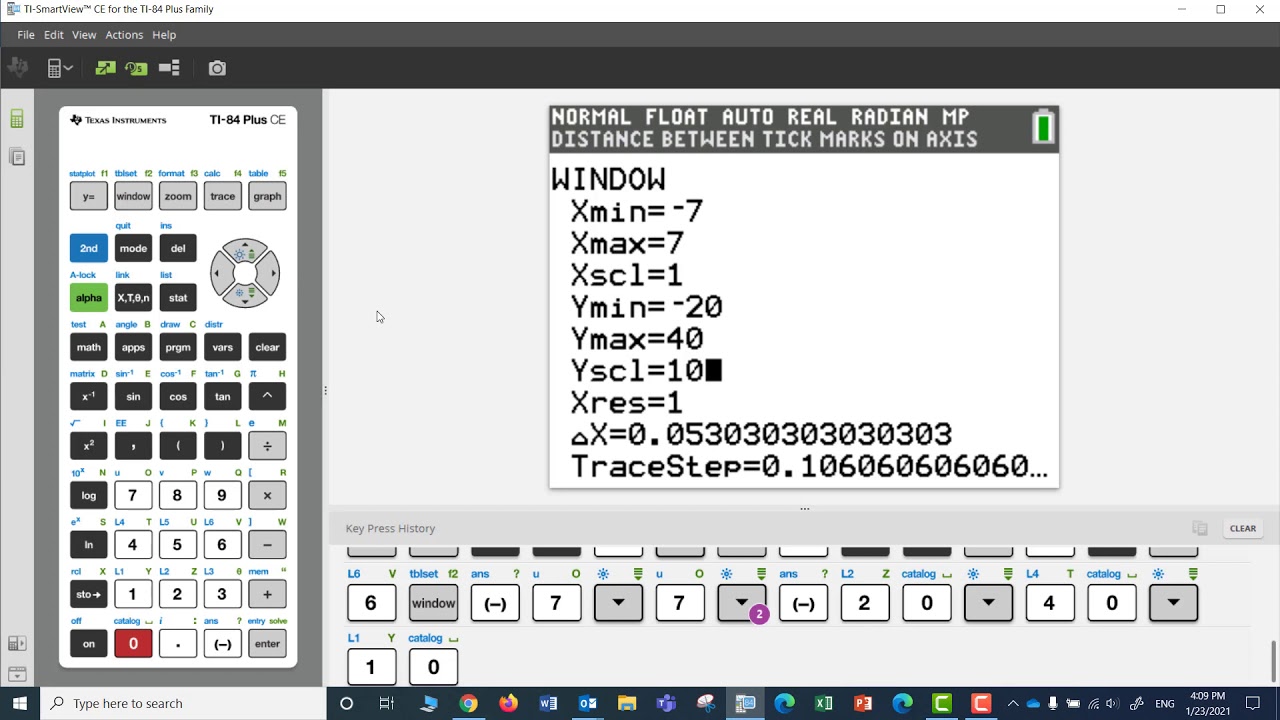This screenshot has width=1280, height=720.
Task: Copy key press history with copy icon
Action: tap(1200, 528)
